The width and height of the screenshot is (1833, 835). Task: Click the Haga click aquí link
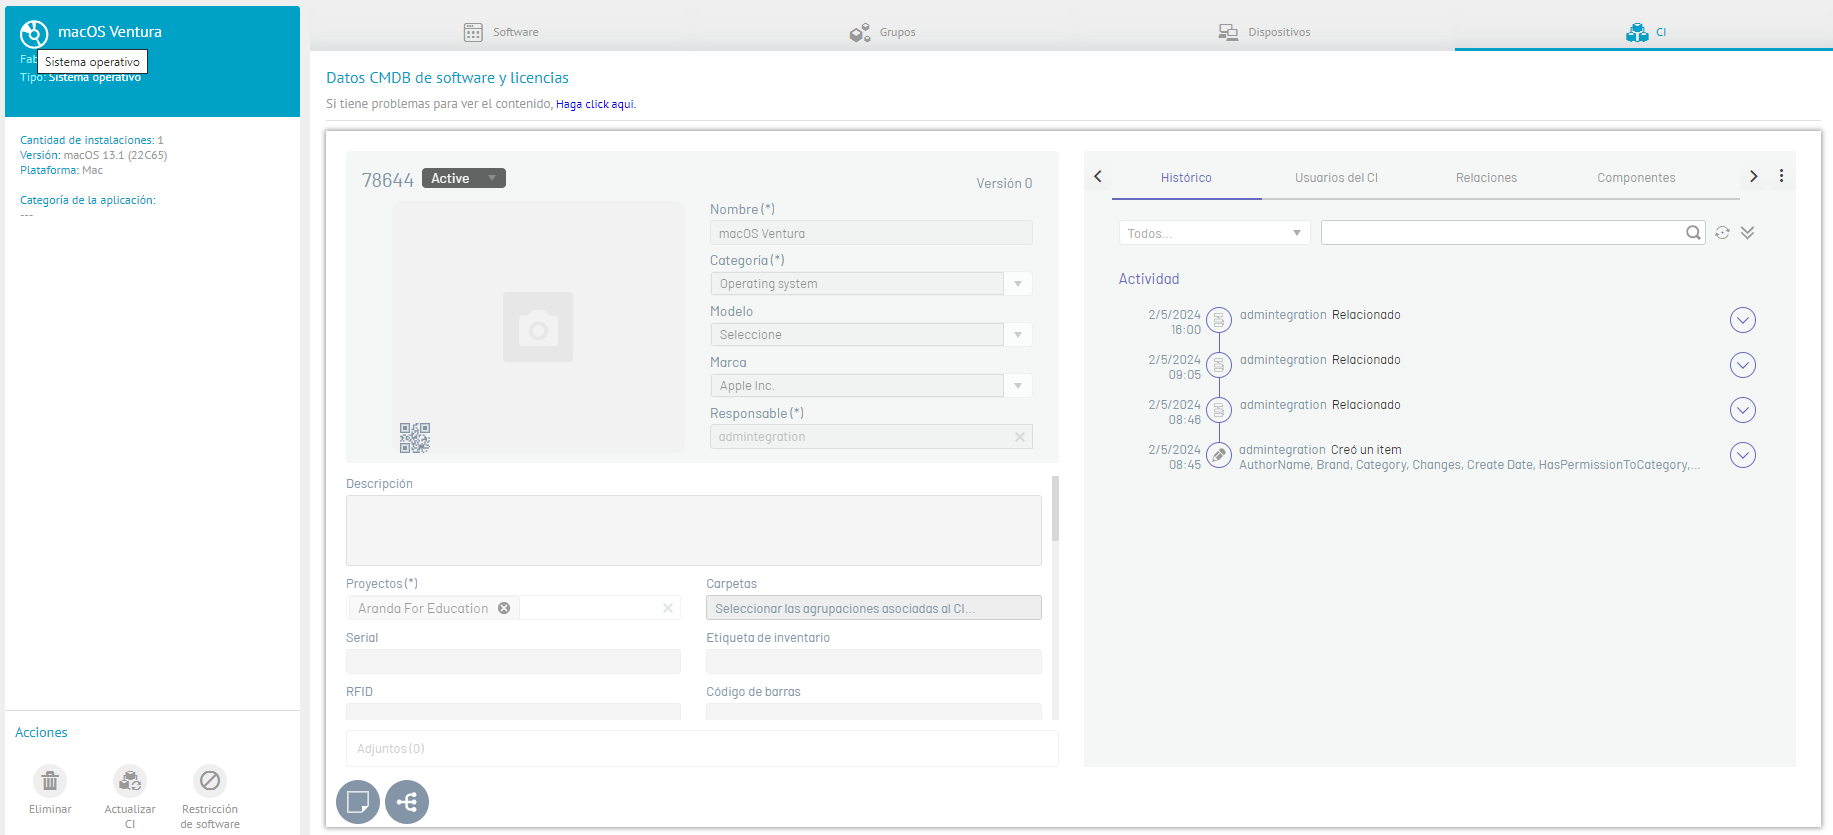tap(595, 104)
